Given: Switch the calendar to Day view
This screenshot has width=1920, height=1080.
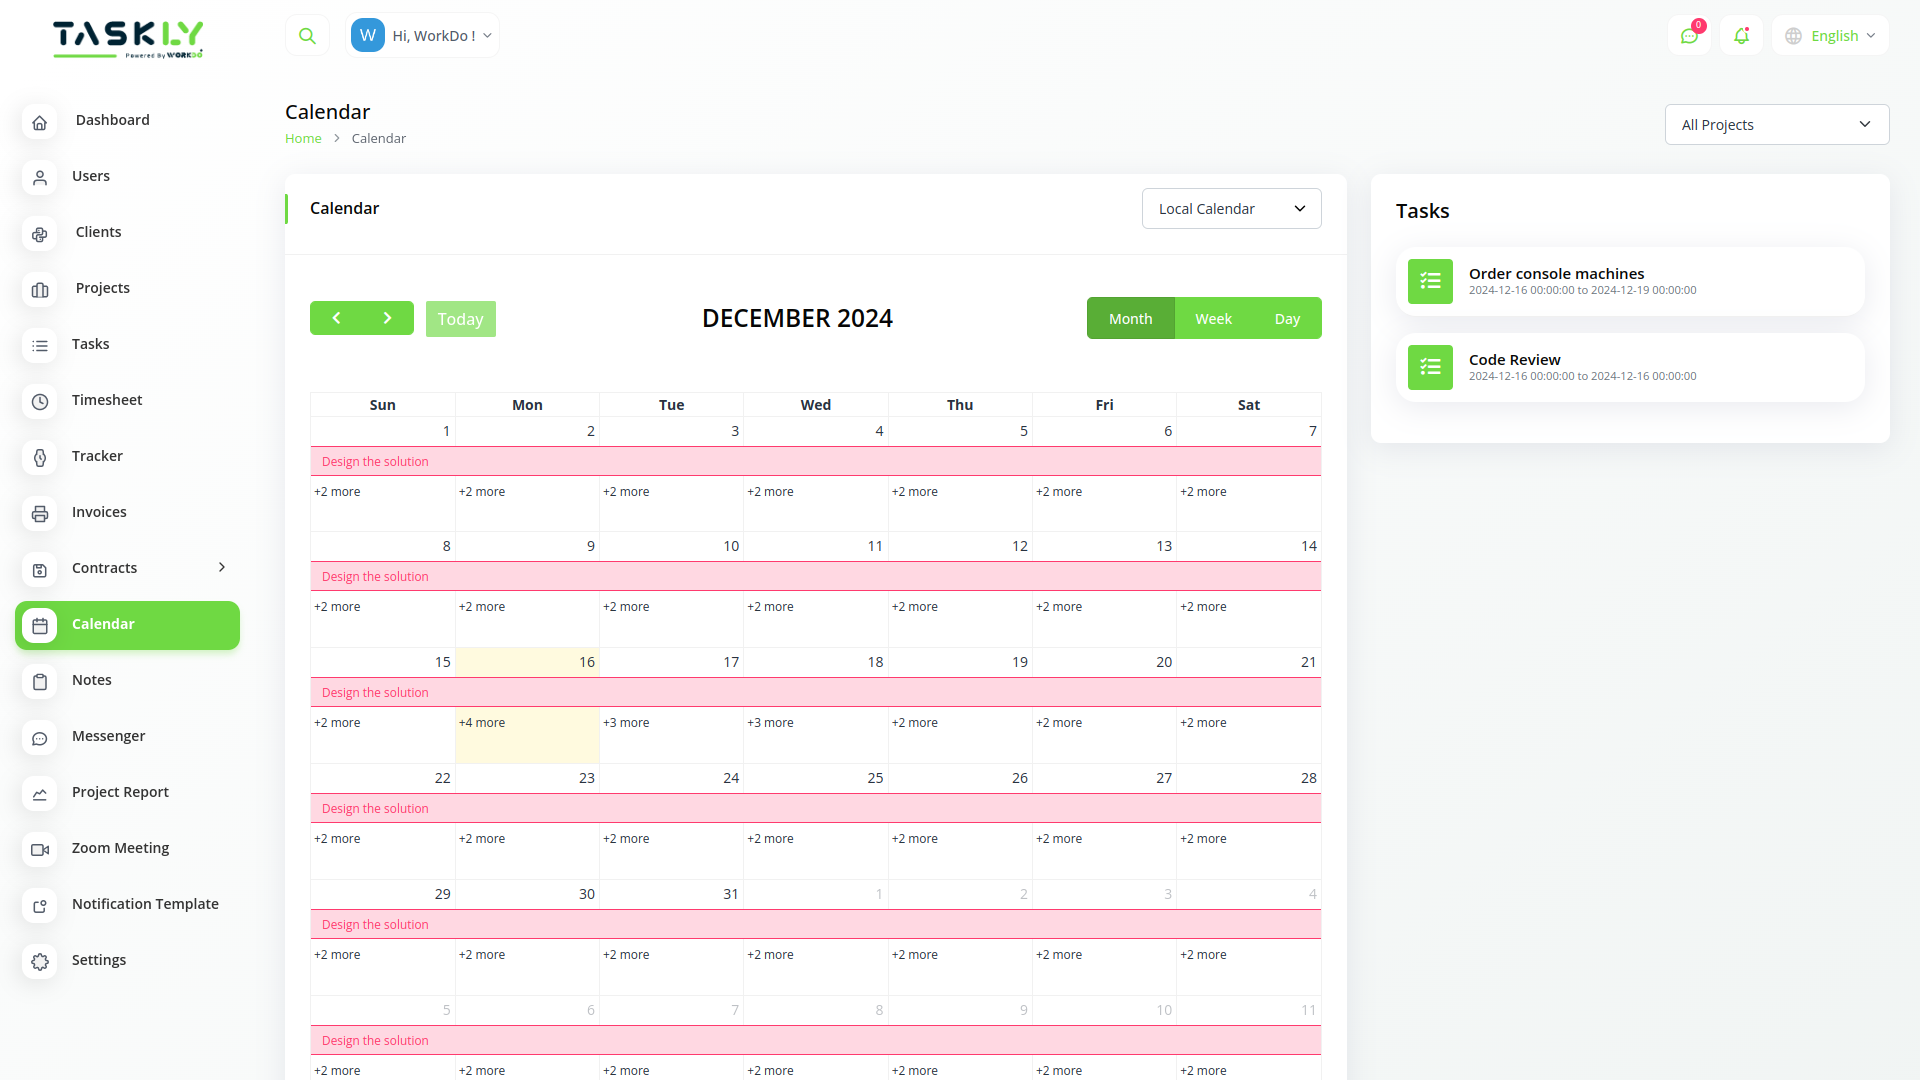Looking at the screenshot, I should coord(1287,318).
